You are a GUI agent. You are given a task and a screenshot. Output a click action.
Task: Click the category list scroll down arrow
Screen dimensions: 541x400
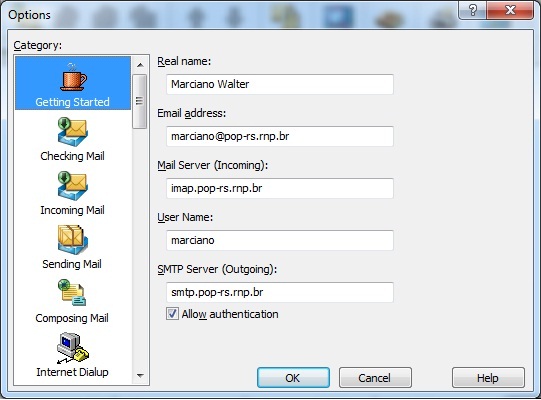[140, 375]
